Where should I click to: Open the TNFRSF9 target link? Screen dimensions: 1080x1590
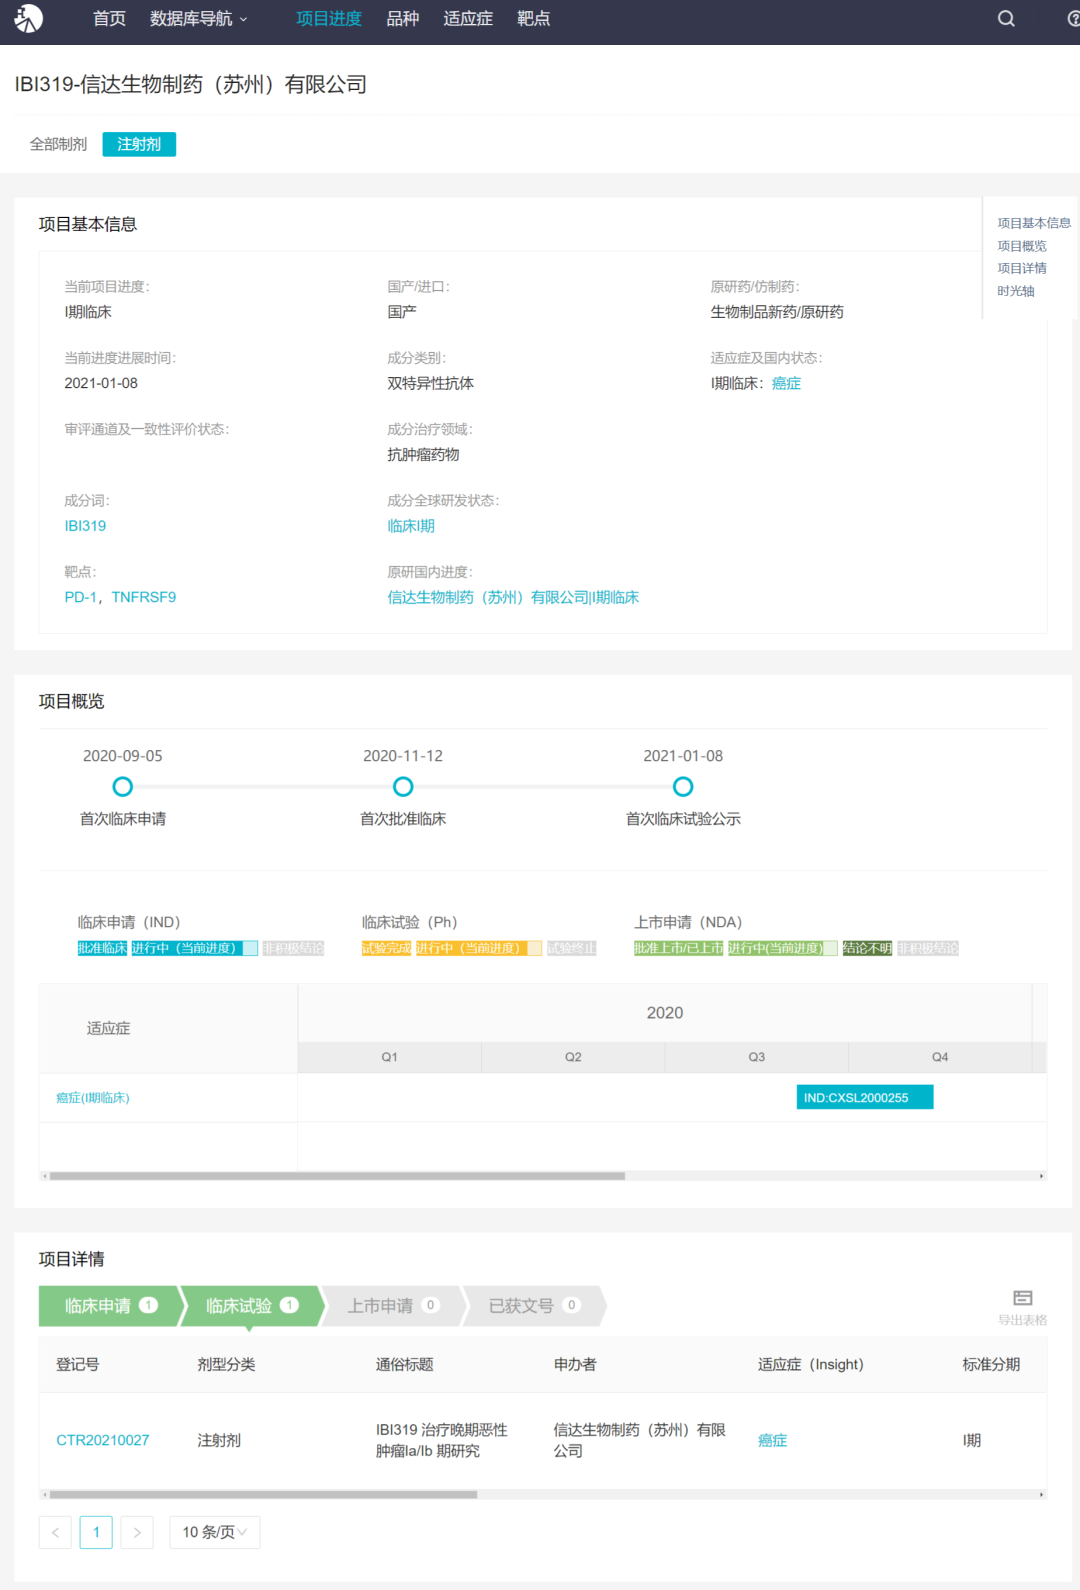pyautogui.click(x=144, y=597)
